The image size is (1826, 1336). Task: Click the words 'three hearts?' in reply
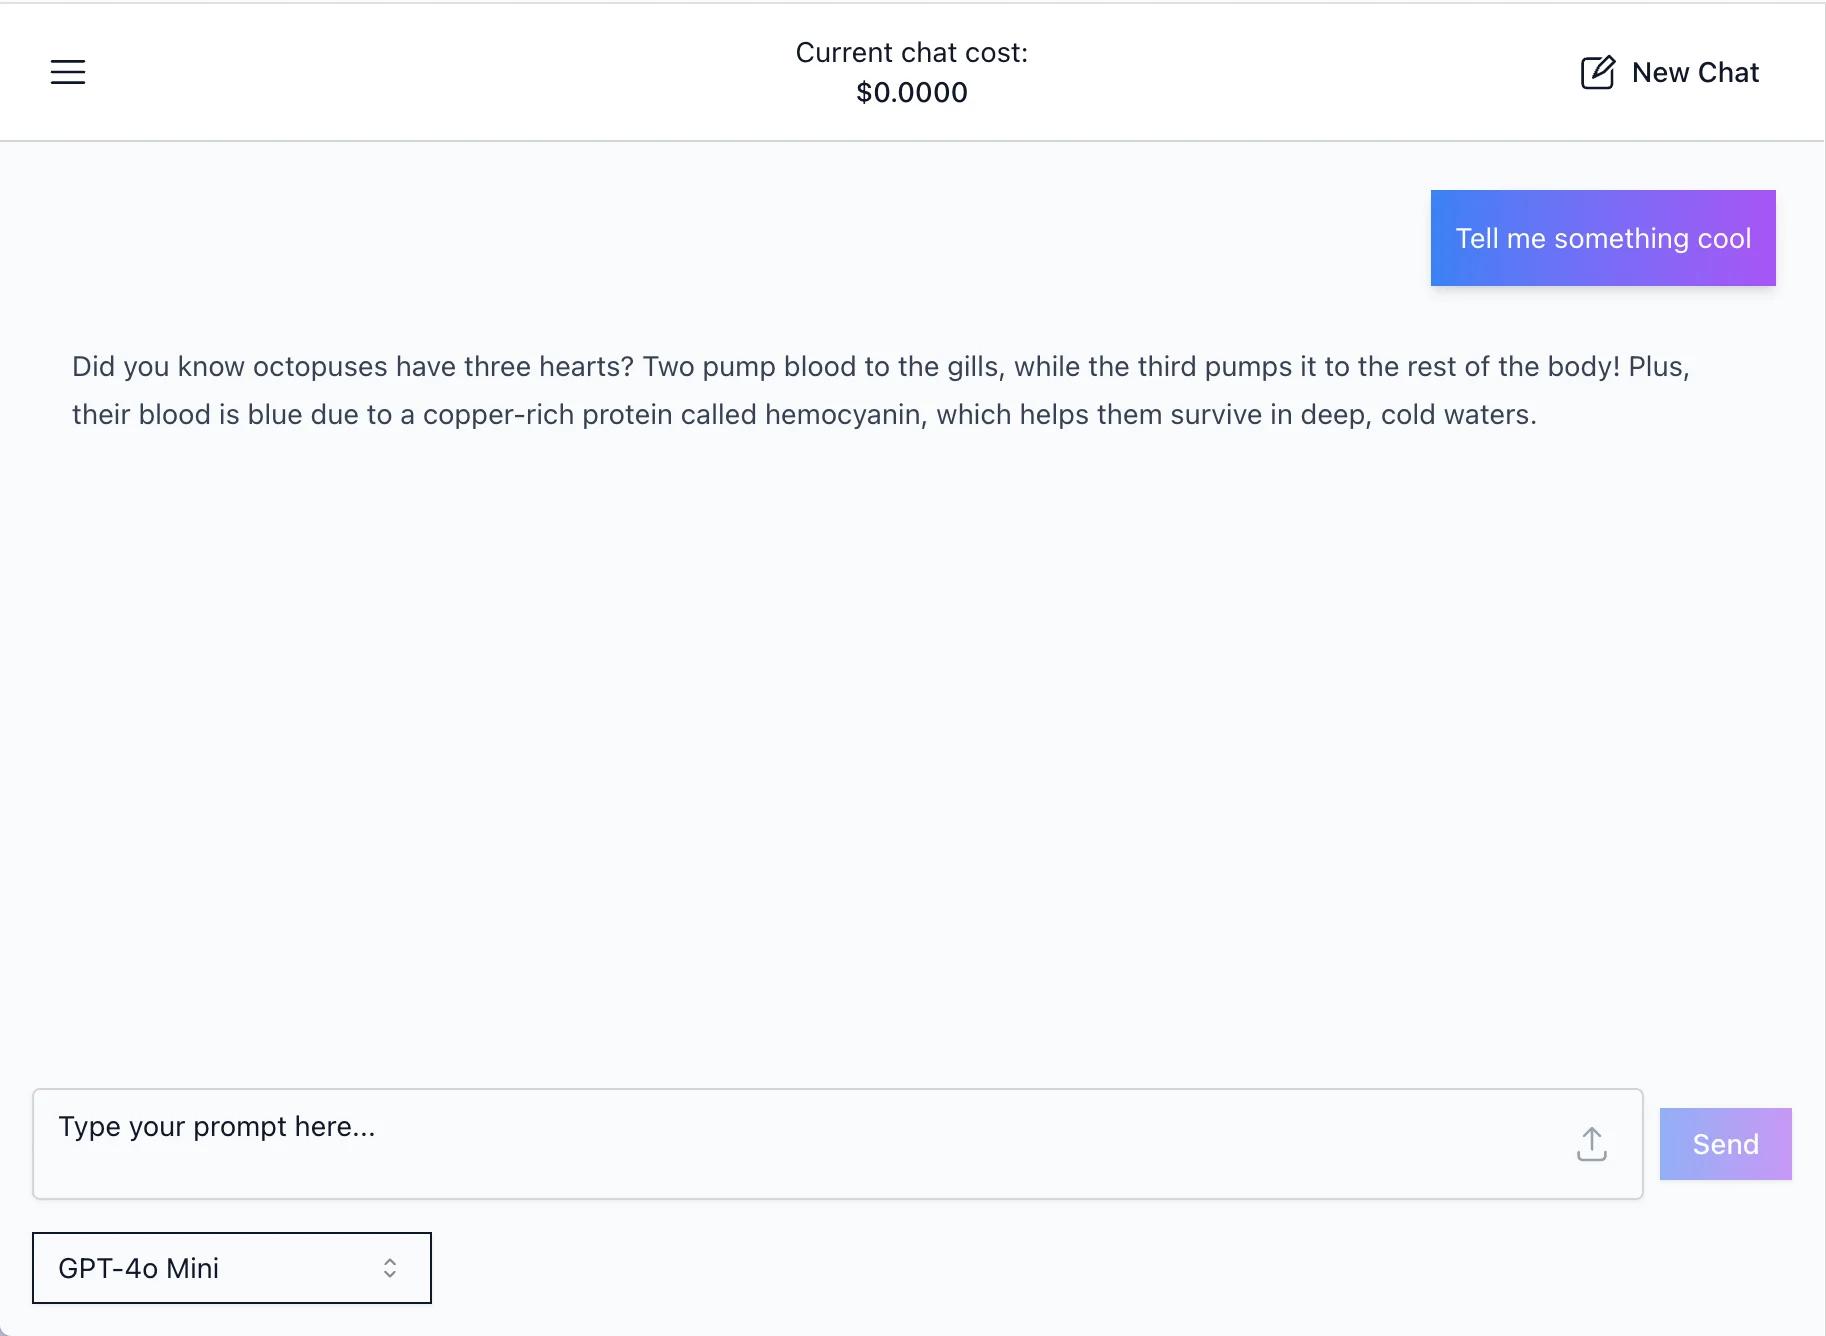point(549,367)
